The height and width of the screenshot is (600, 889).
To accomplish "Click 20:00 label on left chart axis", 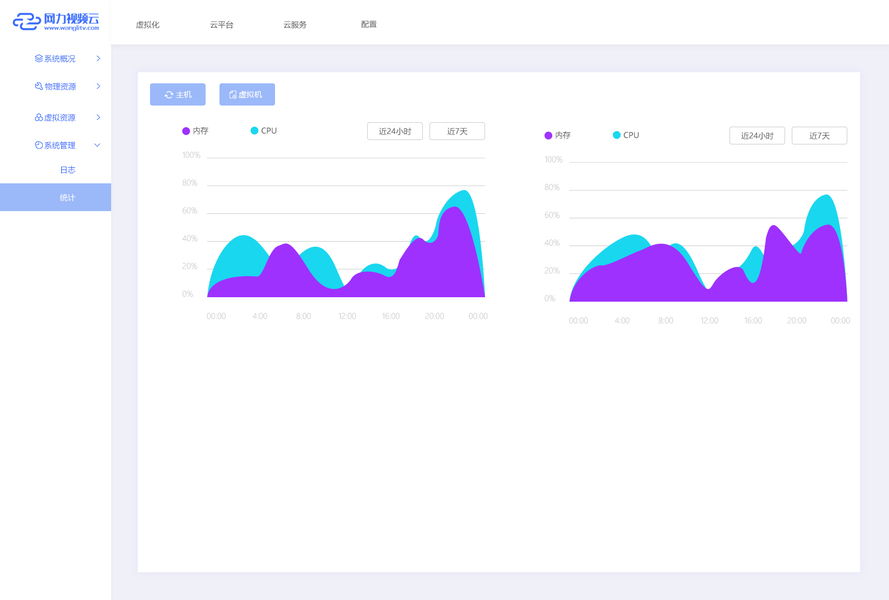I will [434, 316].
